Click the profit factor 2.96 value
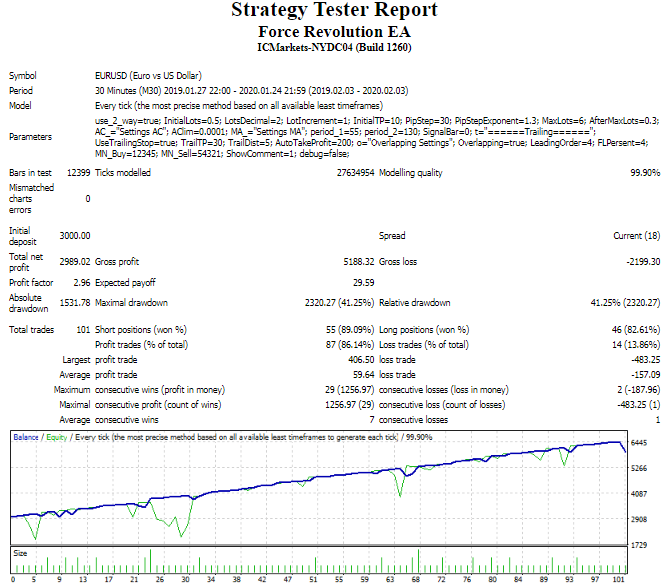 81,282
